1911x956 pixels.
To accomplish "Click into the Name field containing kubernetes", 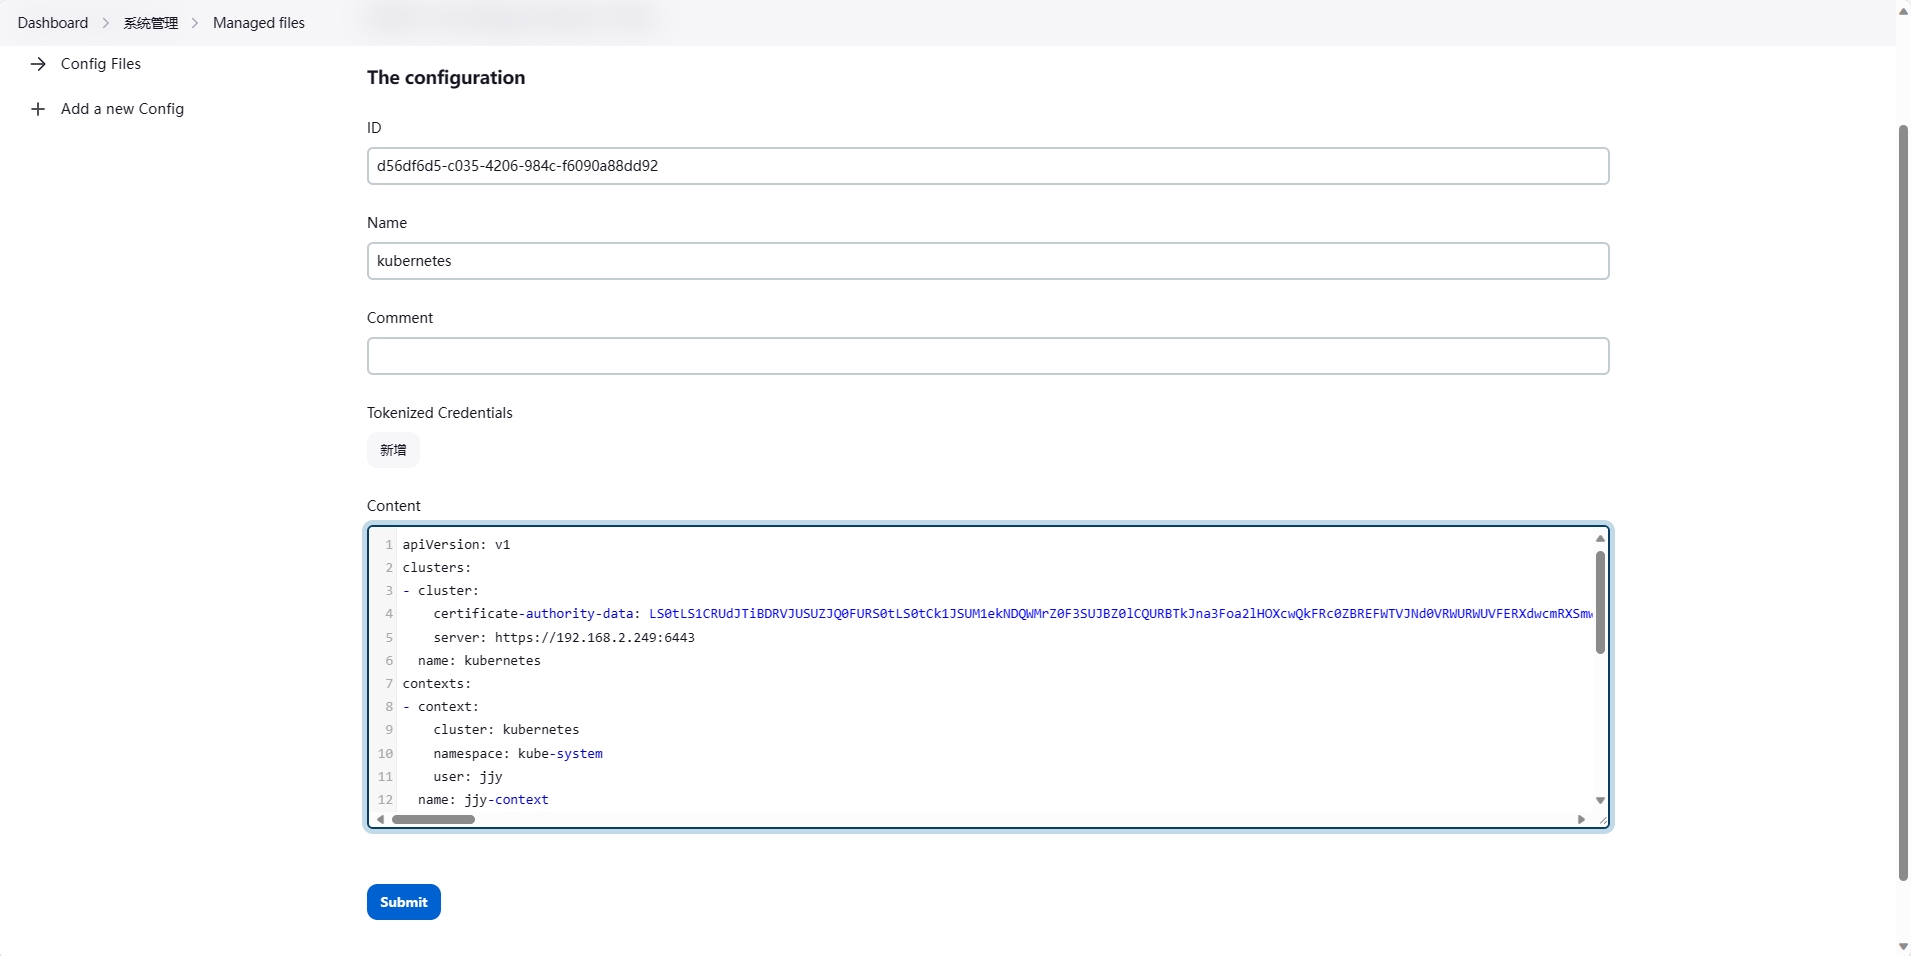I will pyautogui.click(x=988, y=261).
